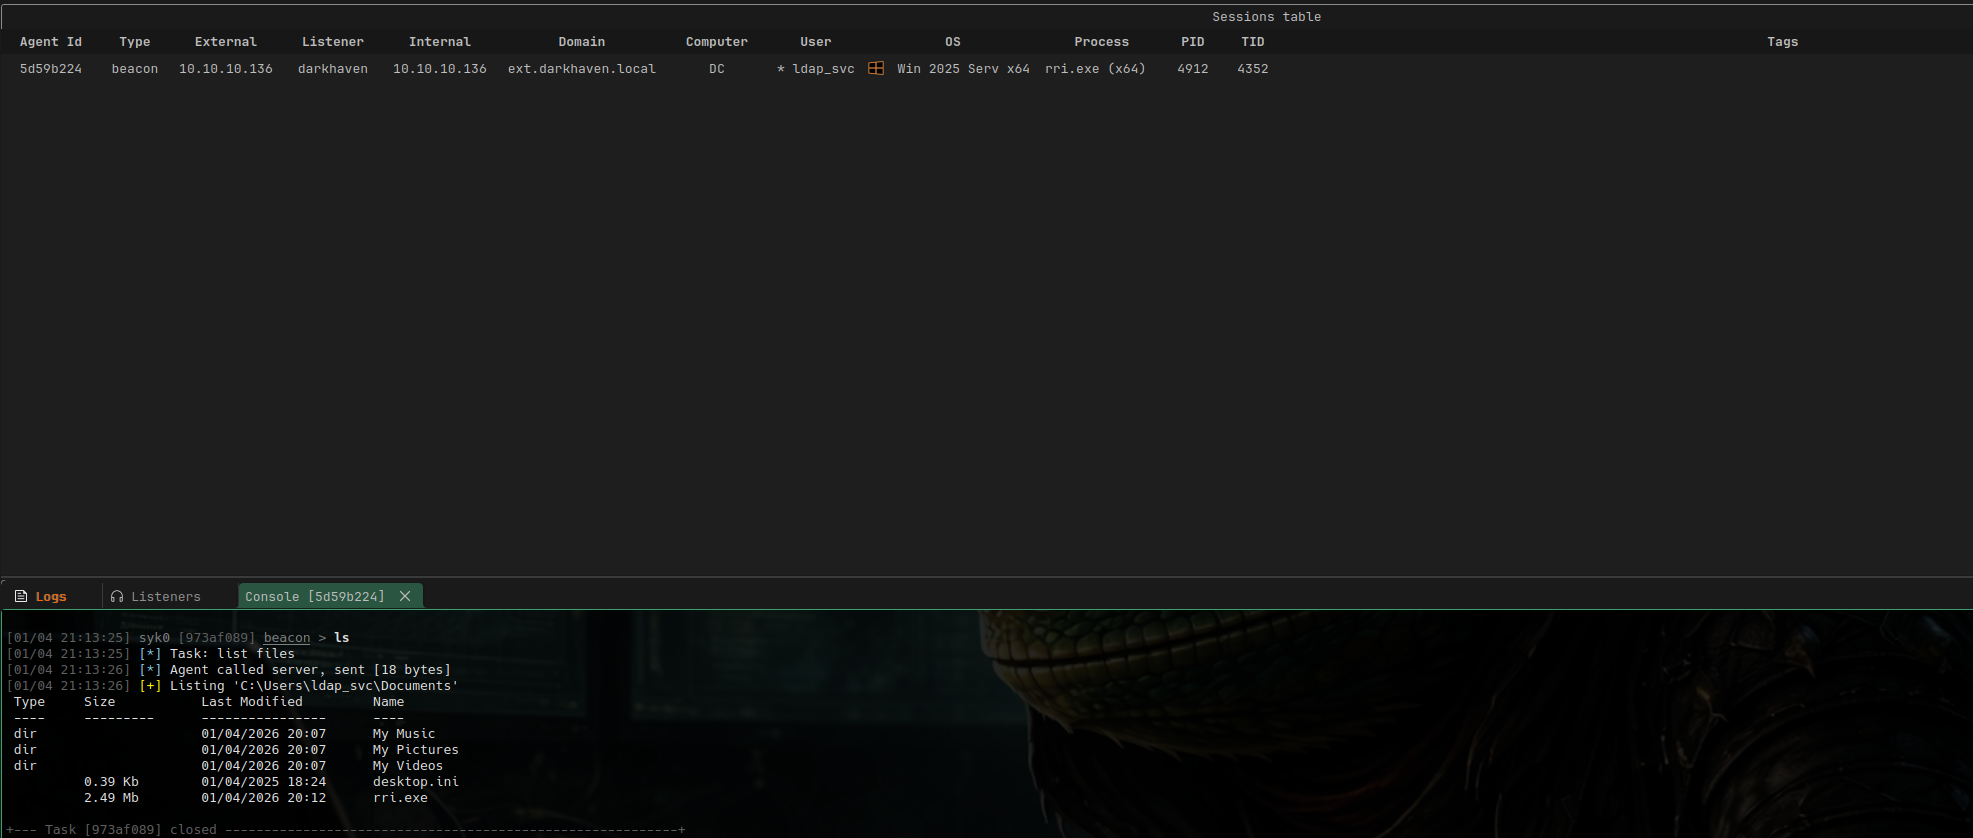
Task: Sort by Internal column header
Action: pos(440,42)
